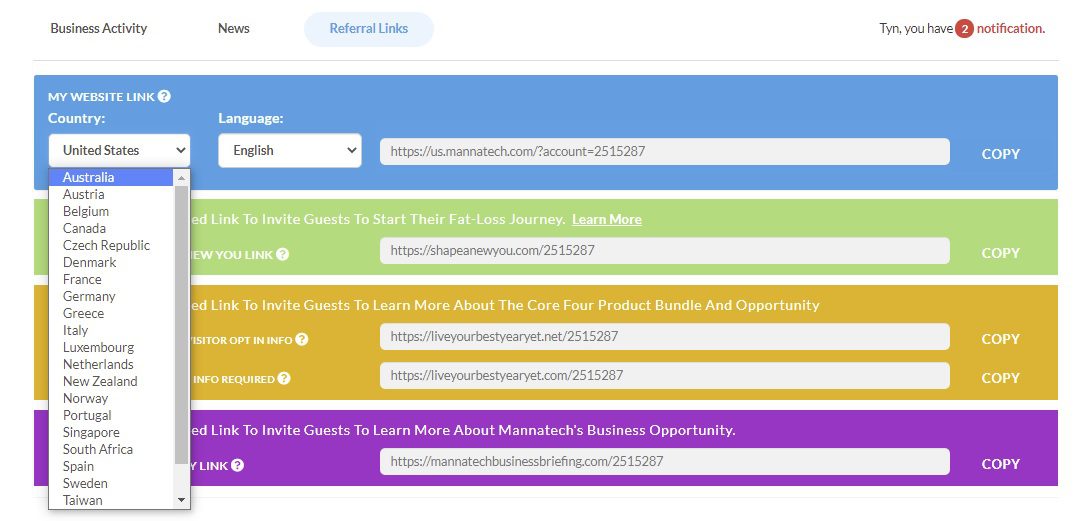
Task: Choose Luxembourg from the country list
Action: pos(112,348)
